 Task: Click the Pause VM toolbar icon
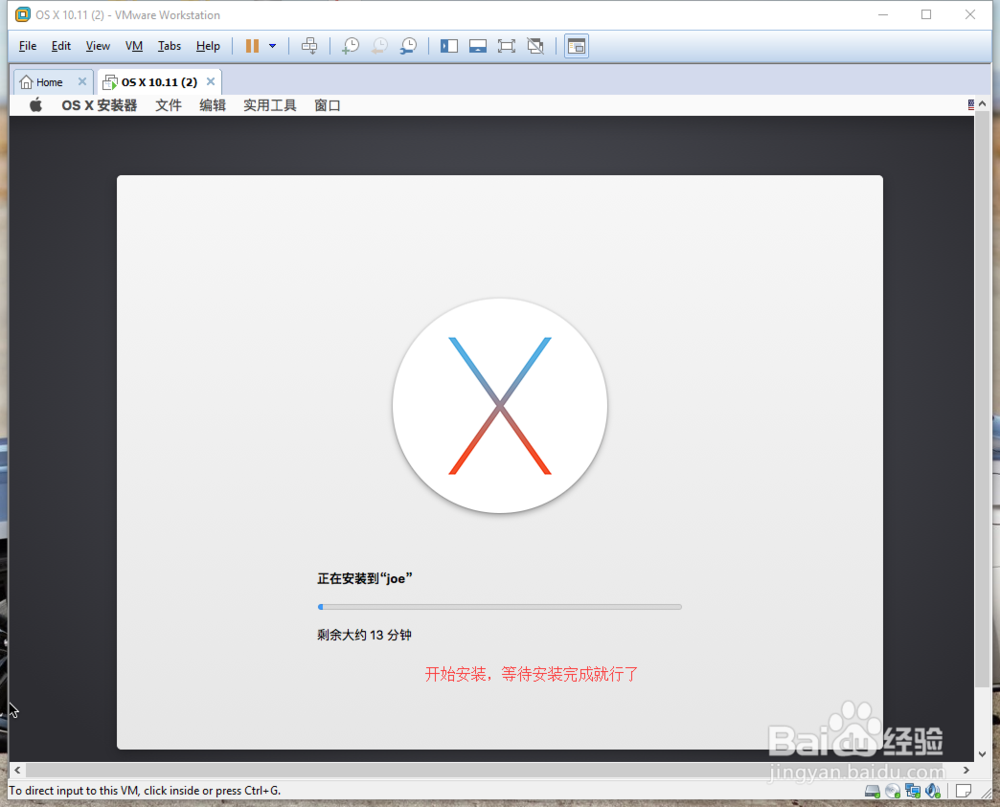tap(252, 46)
